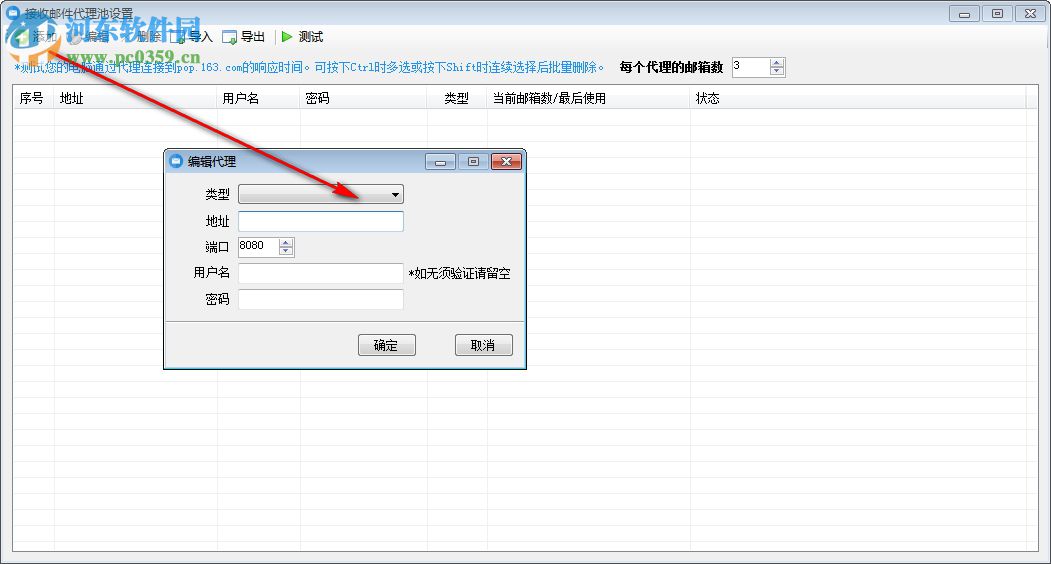Click the 地址 input field in dialog
The image size is (1051, 564).
click(321, 221)
